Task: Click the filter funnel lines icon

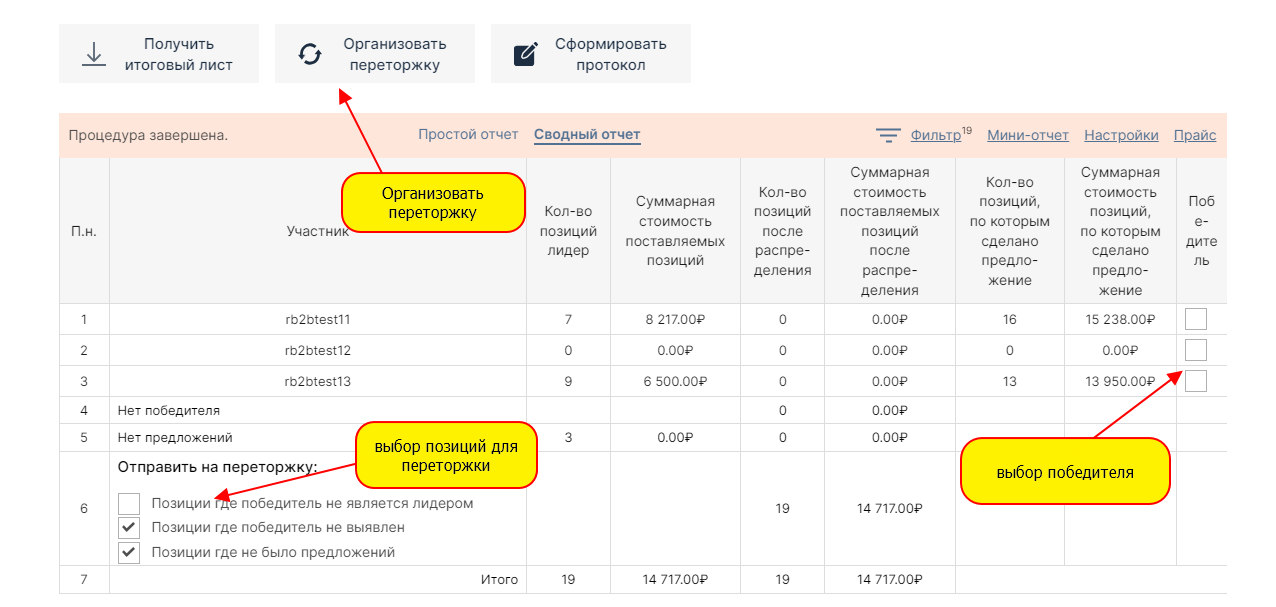Action: point(888,136)
